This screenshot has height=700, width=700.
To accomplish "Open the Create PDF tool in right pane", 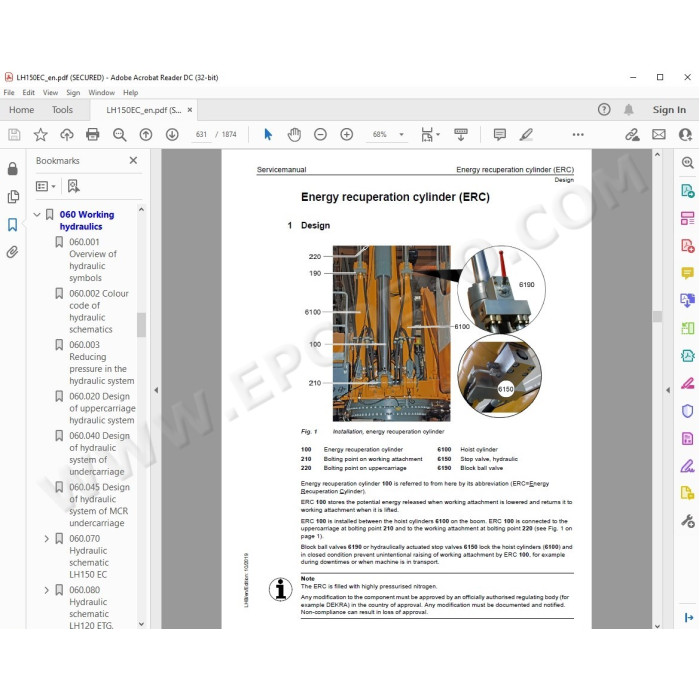I will click(688, 246).
